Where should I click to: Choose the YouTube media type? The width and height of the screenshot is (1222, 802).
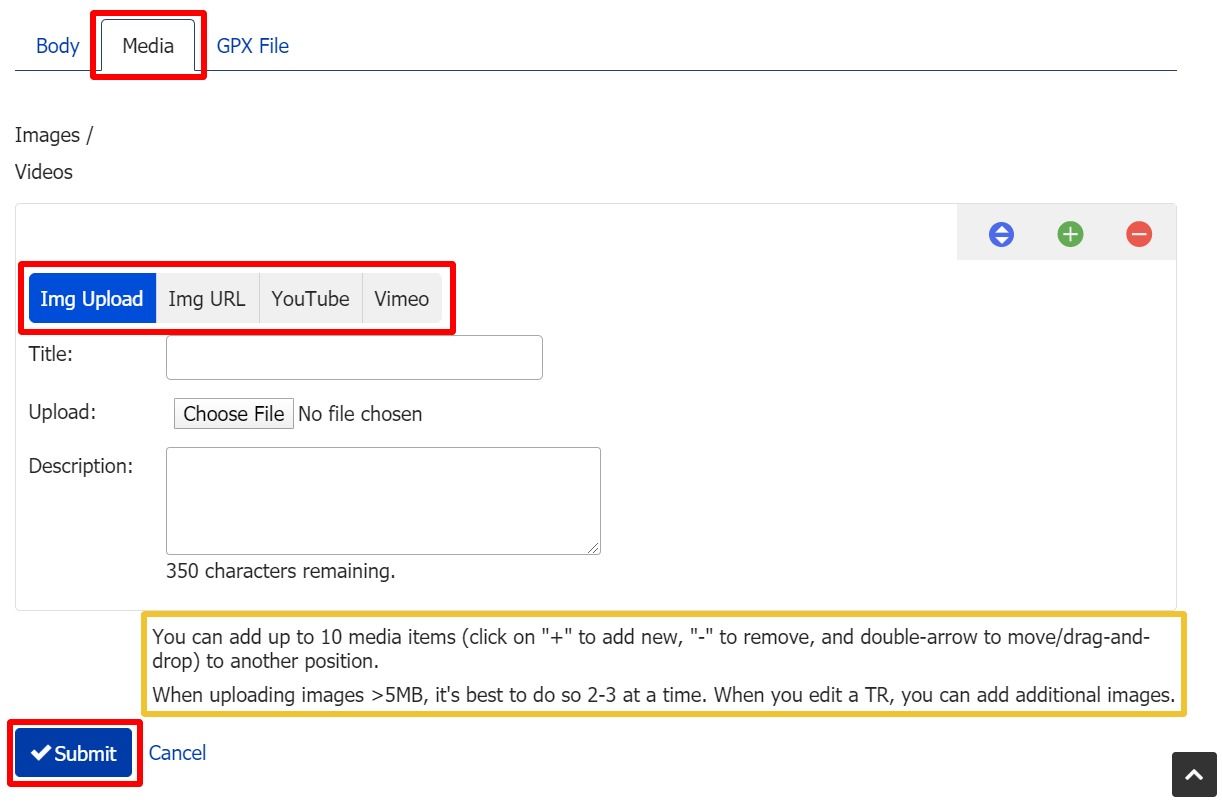point(310,298)
